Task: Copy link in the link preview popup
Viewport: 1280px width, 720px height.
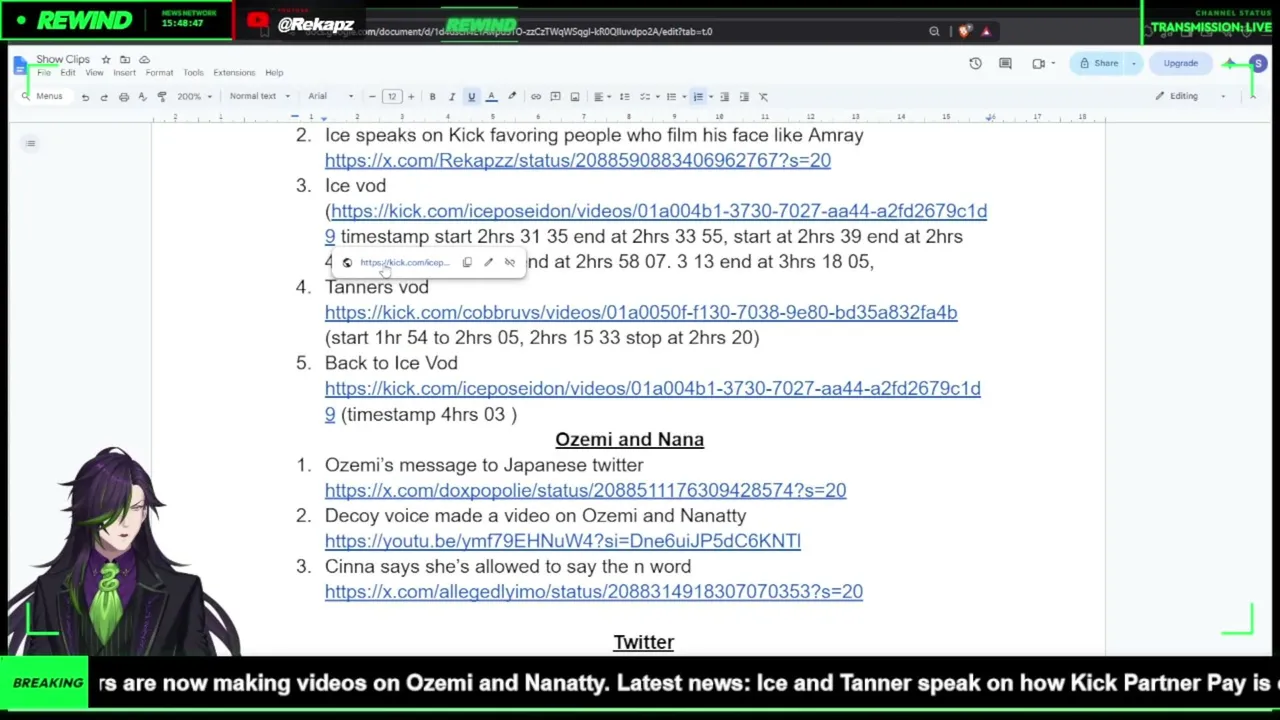Action: (x=467, y=263)
